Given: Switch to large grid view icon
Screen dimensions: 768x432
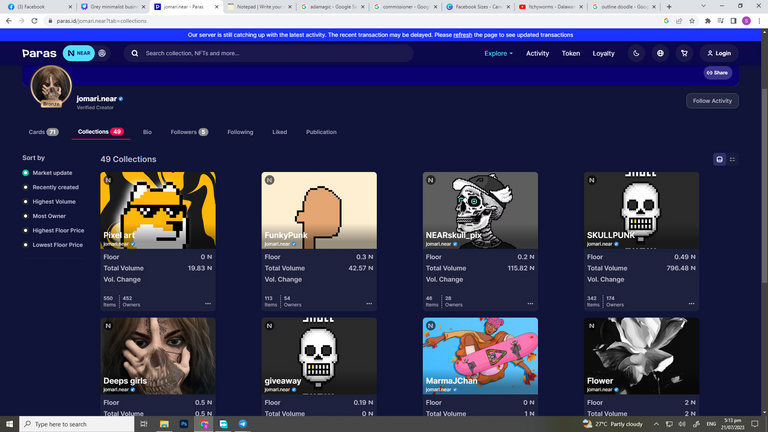Looking at the screenshot, I should [719, 159].
